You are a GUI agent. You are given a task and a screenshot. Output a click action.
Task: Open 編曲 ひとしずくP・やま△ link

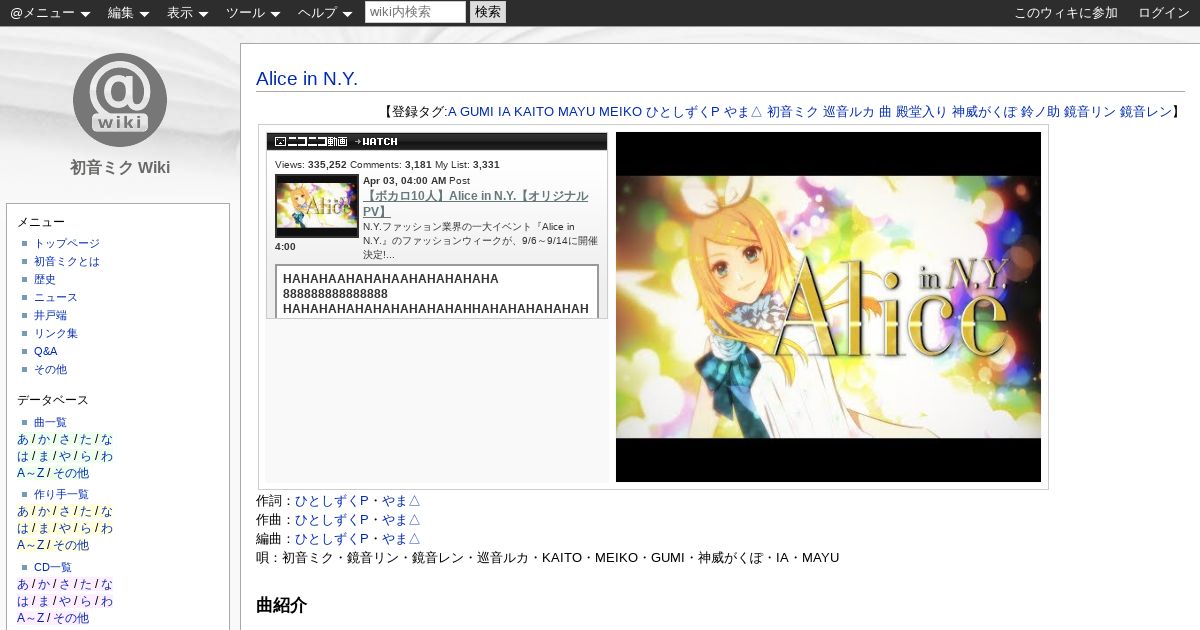[358, 538]
